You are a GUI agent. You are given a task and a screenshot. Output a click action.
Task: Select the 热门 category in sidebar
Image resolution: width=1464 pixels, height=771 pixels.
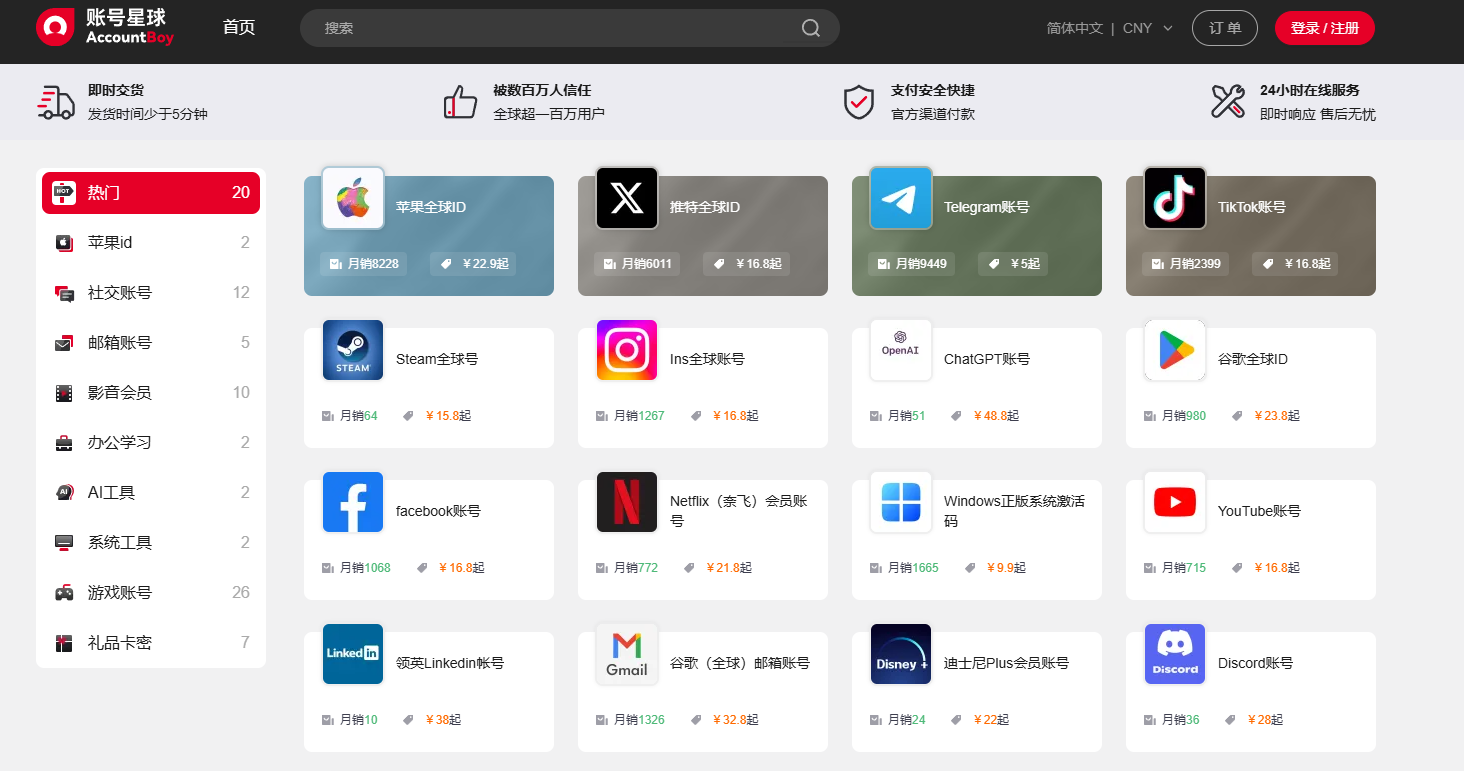click(150, 192)
